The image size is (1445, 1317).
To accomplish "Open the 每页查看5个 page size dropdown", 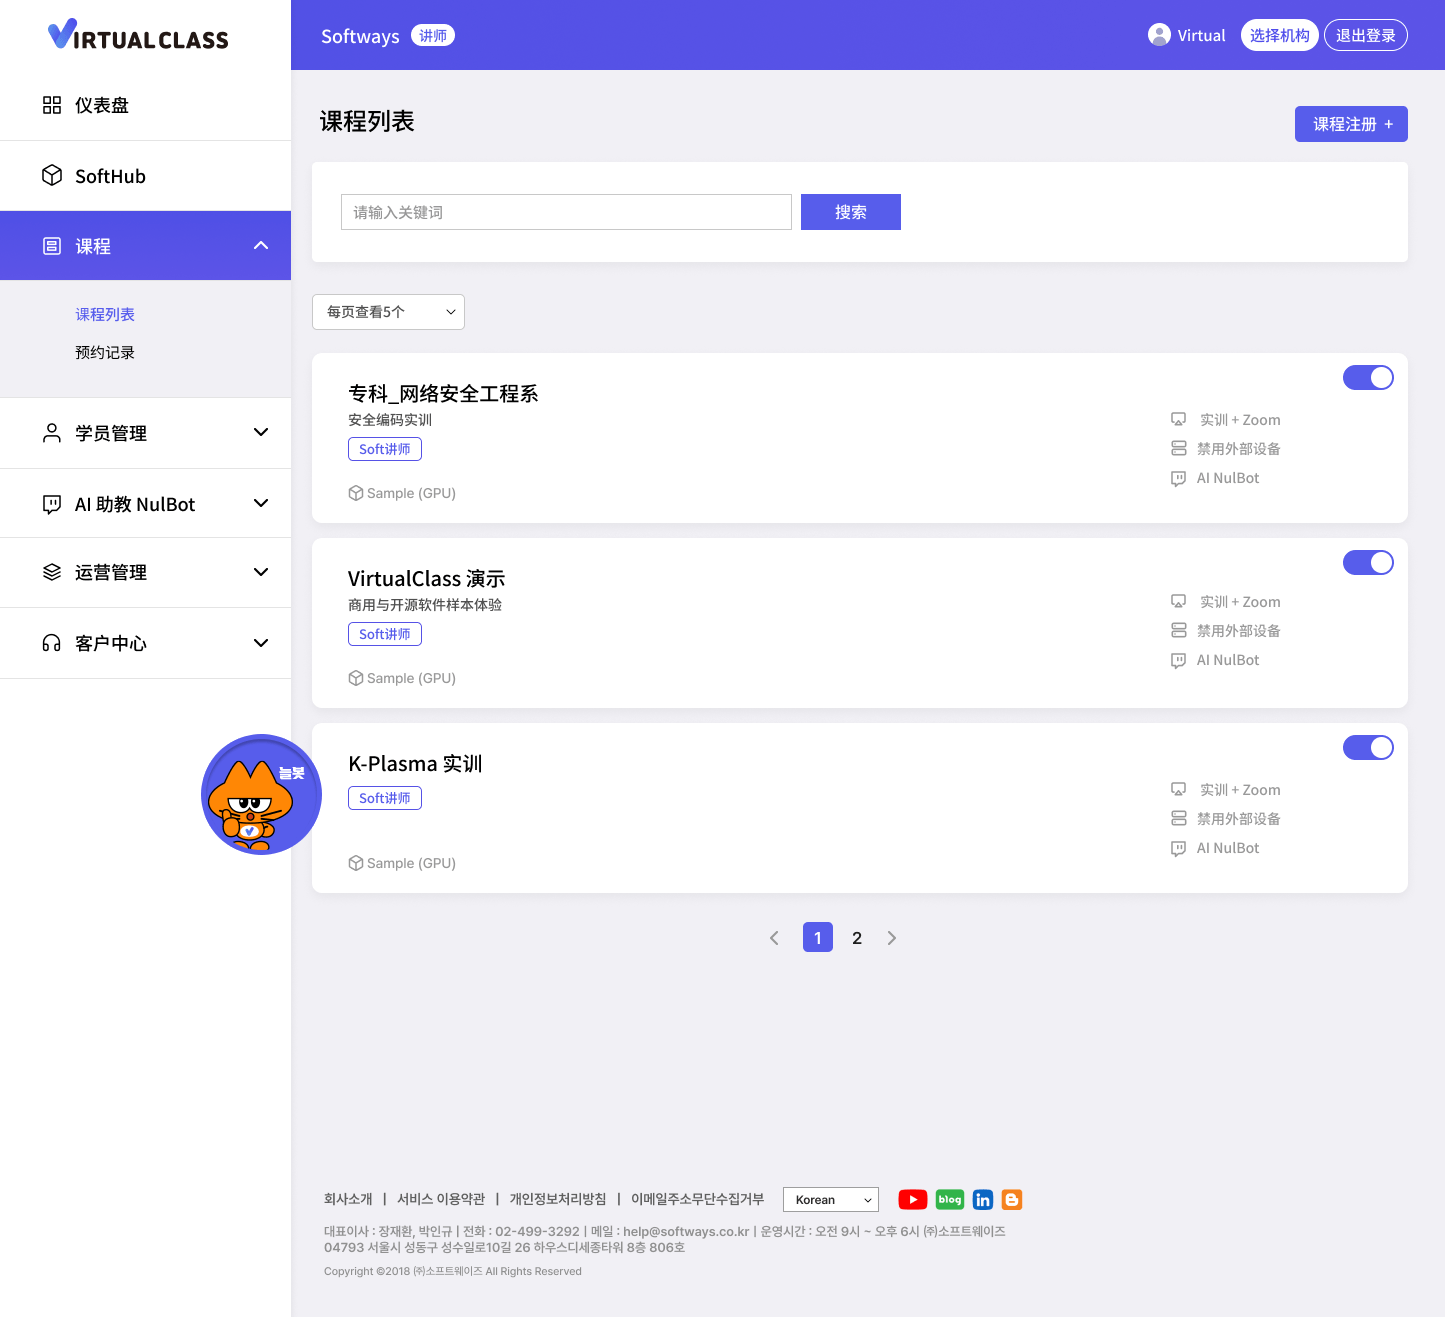I will 388,312.
